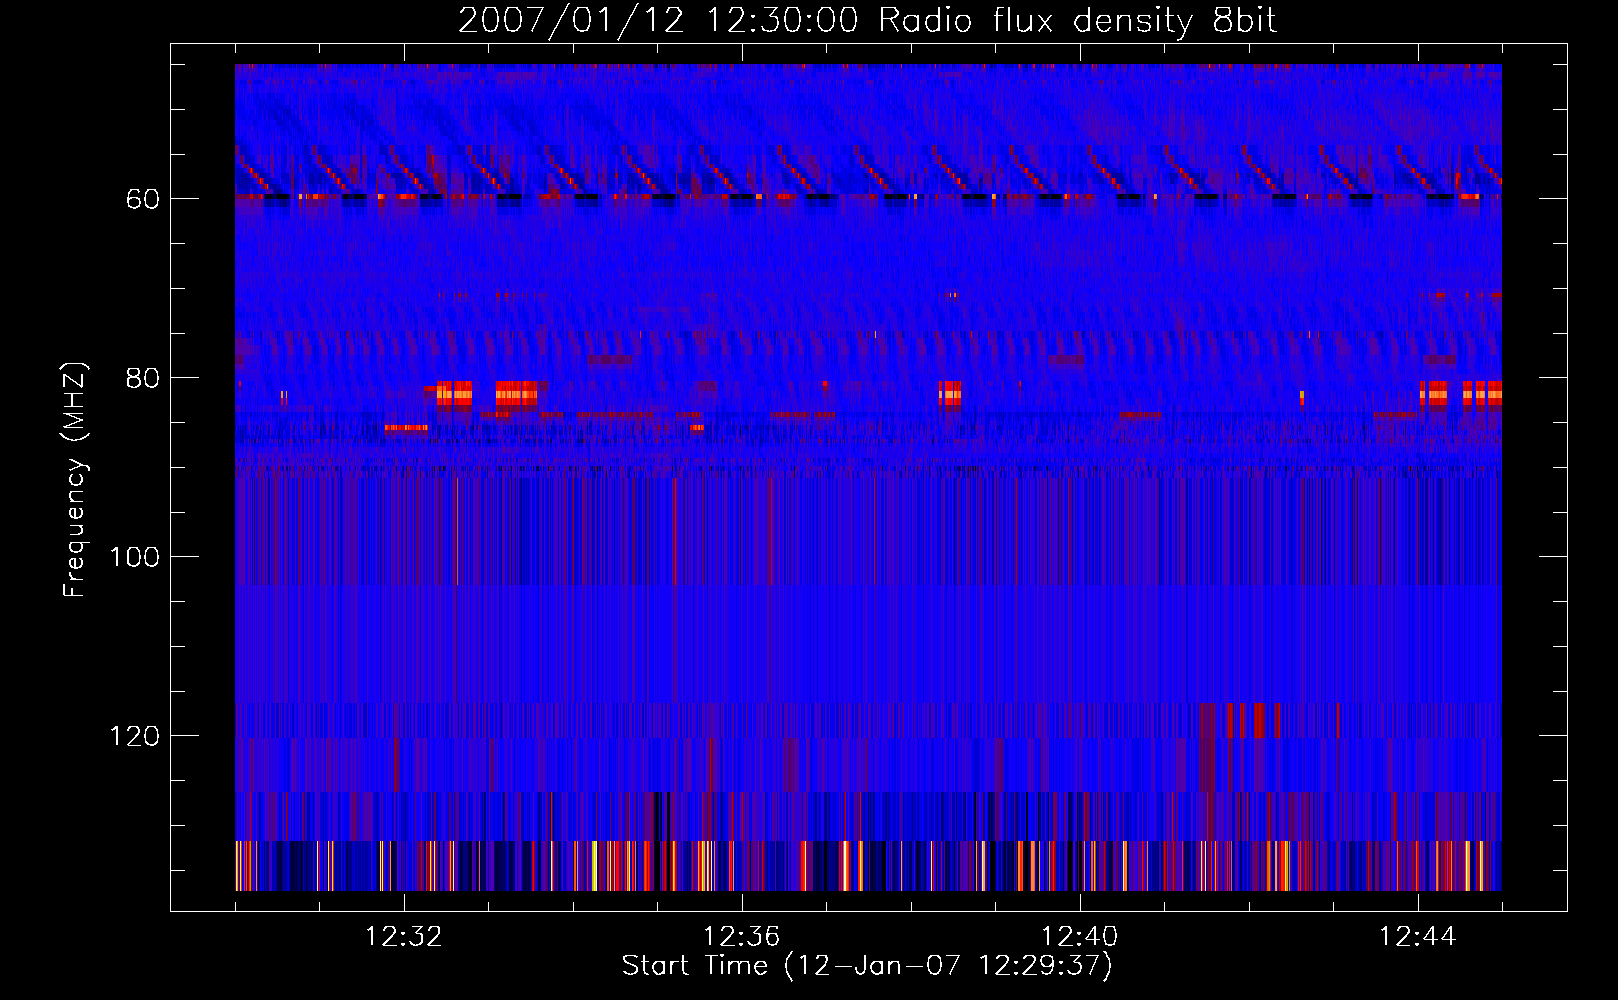
Task: Click the '12:44' time axis label
Action: pos(1418,937)
